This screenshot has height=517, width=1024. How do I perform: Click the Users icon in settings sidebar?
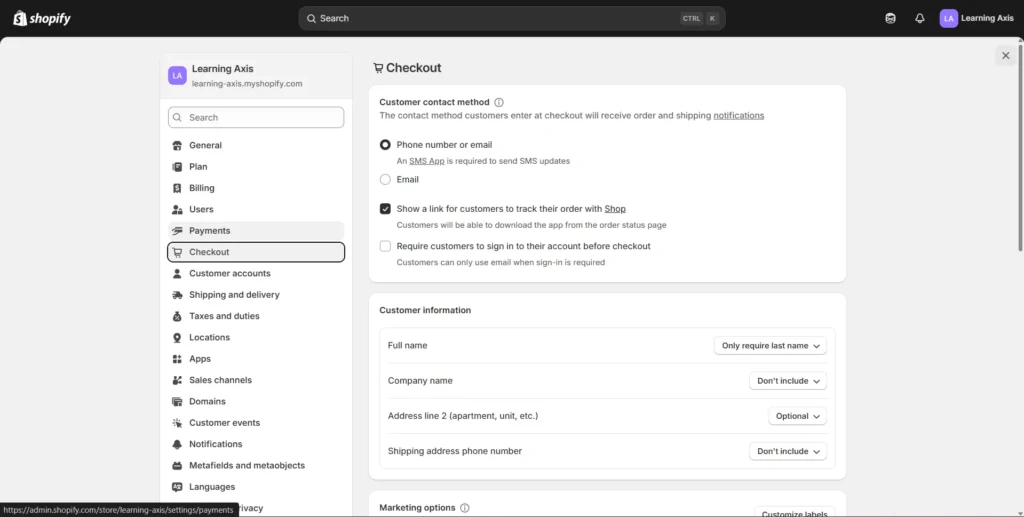coord(177,210)
